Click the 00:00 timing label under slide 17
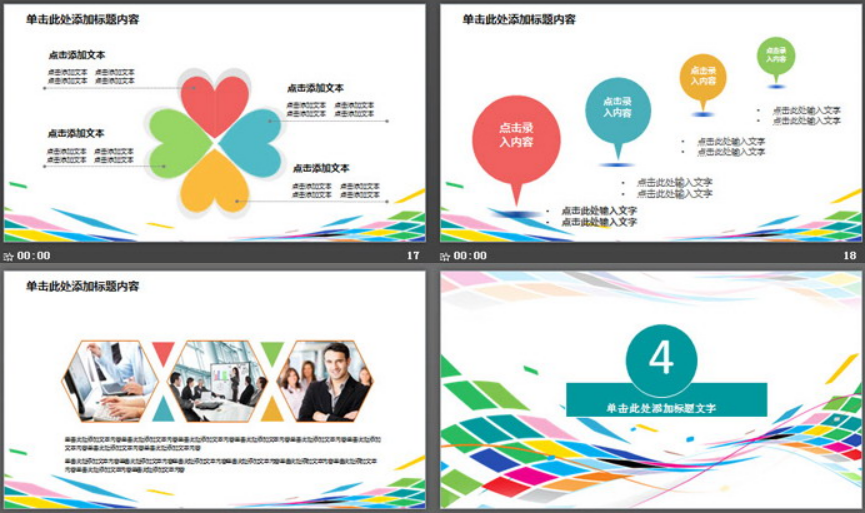Viewport: 865px width, 513px height. click(34, 256)
